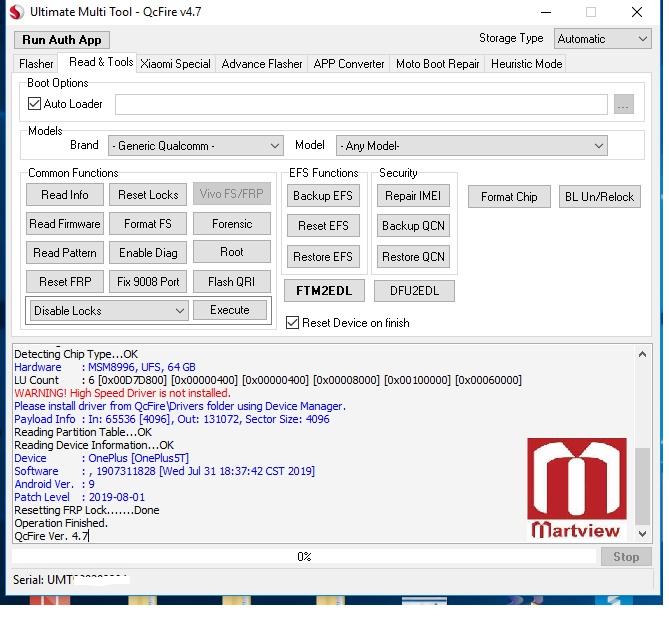Open the Disable Locks dropdown

[109, 311]
